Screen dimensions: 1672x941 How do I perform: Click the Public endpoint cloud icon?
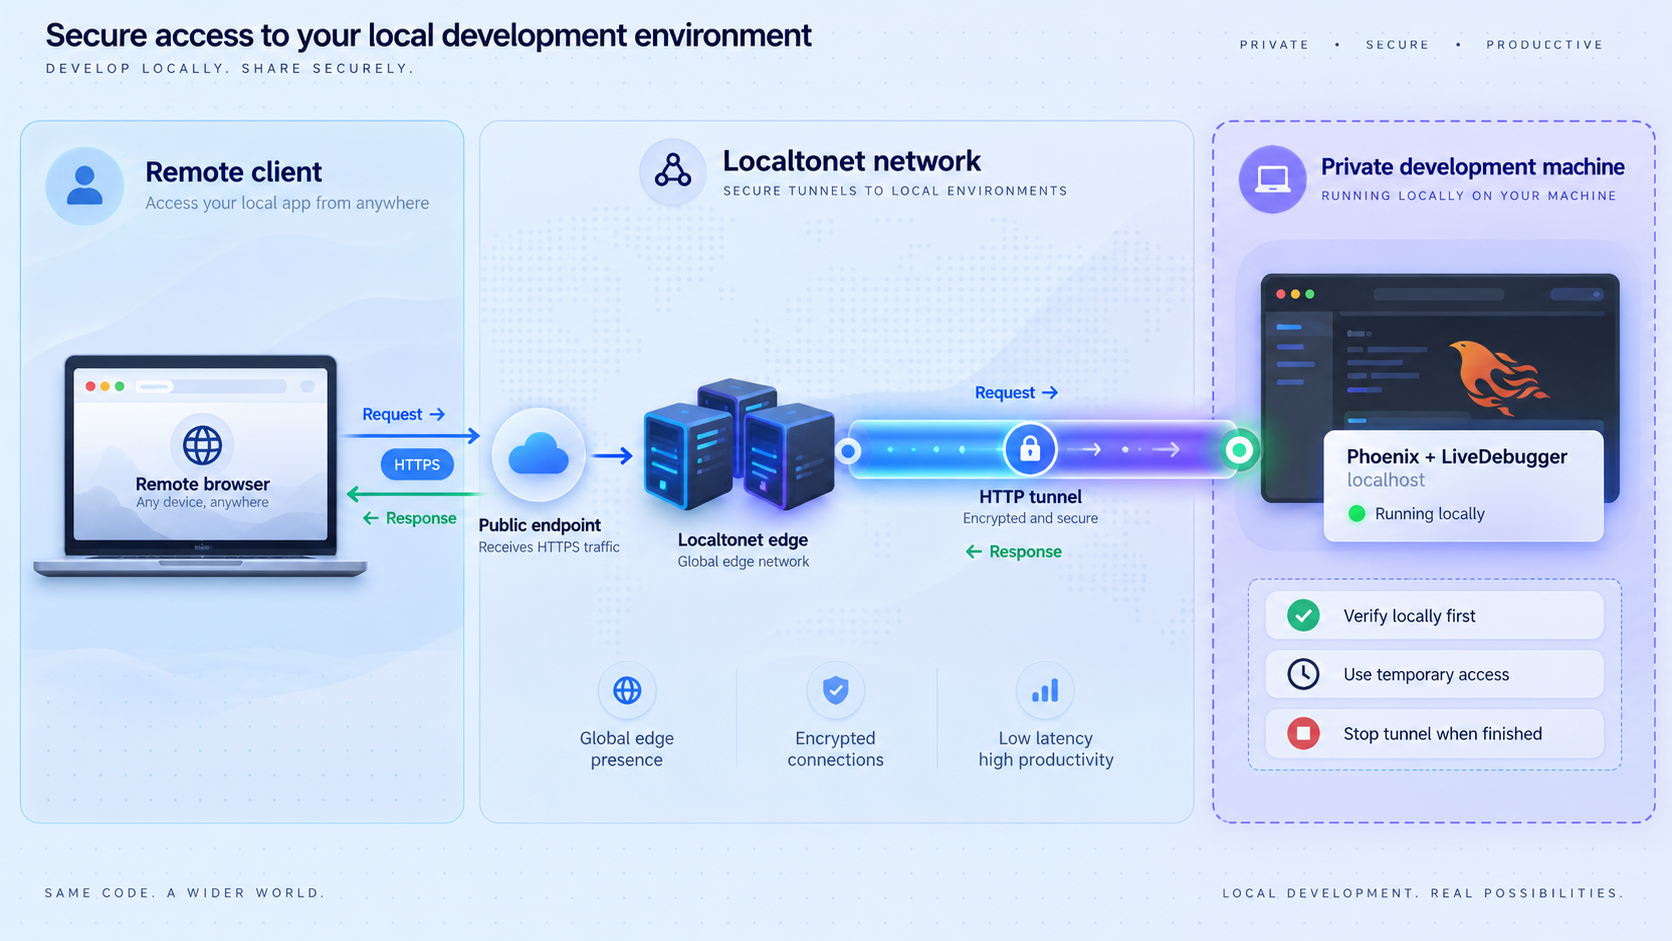[539, 456]
